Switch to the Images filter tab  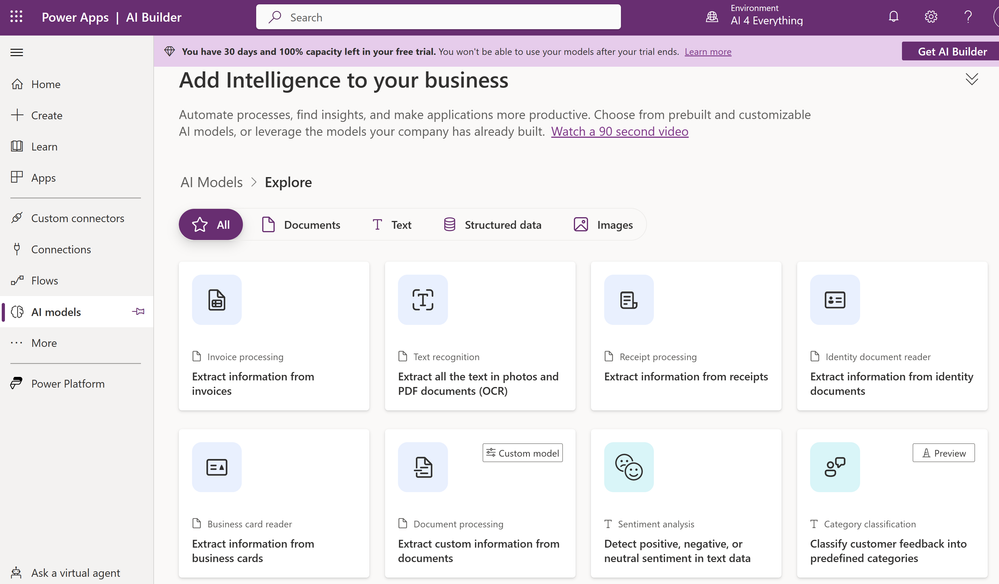point(603,225)
